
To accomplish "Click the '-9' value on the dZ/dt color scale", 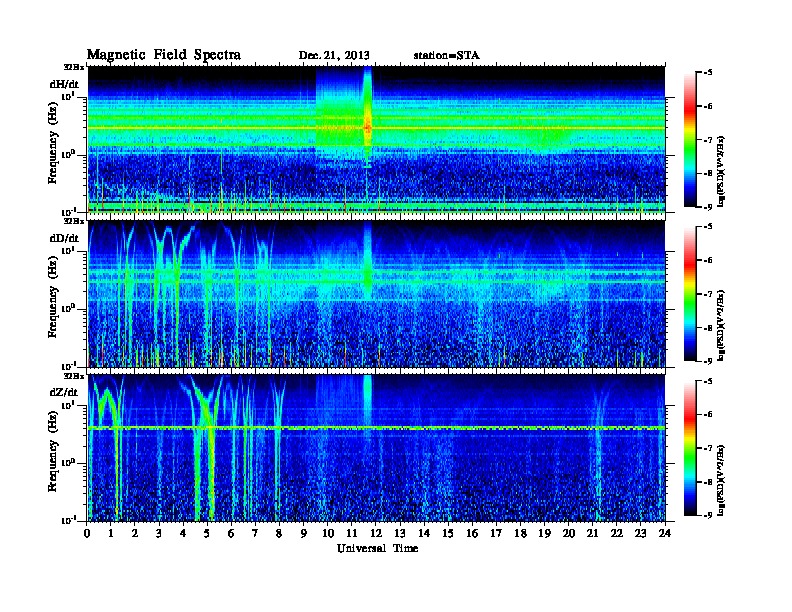I will coord(708,515).
